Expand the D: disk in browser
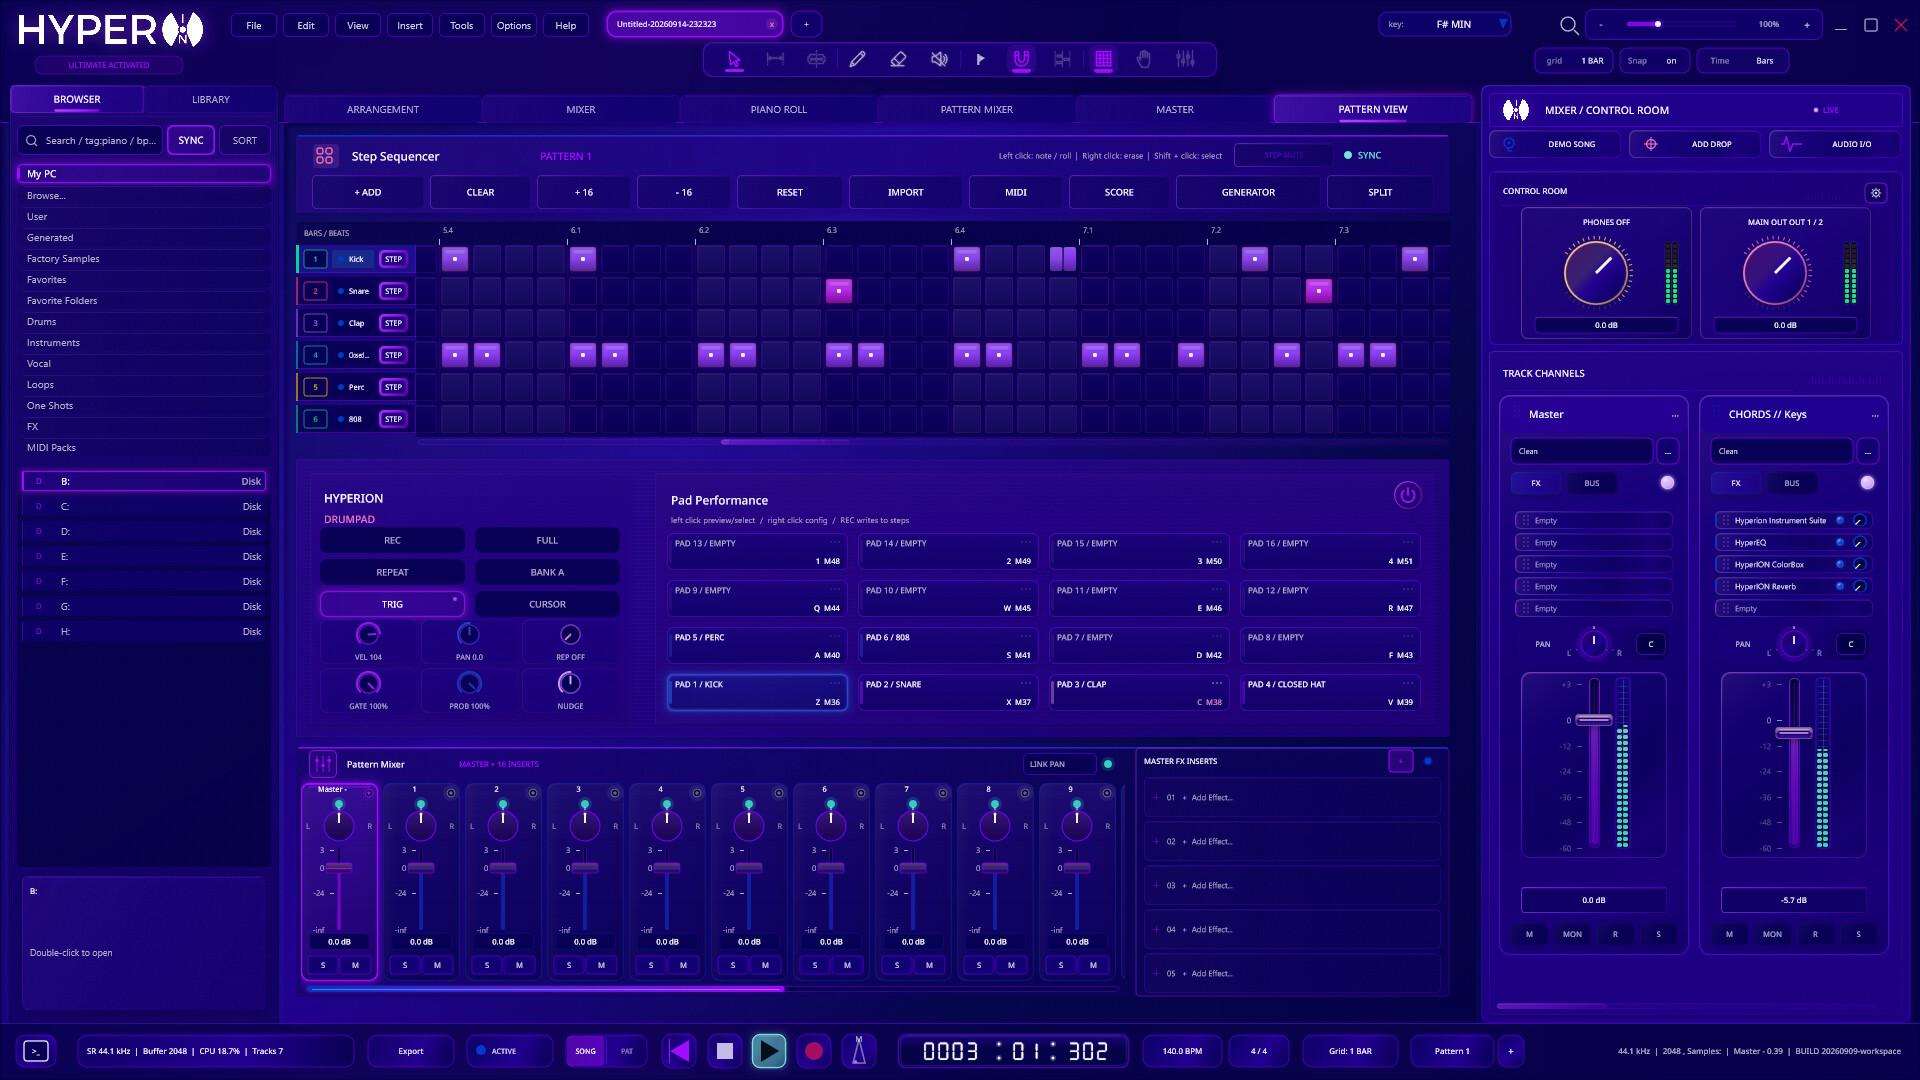 (144, 532)
